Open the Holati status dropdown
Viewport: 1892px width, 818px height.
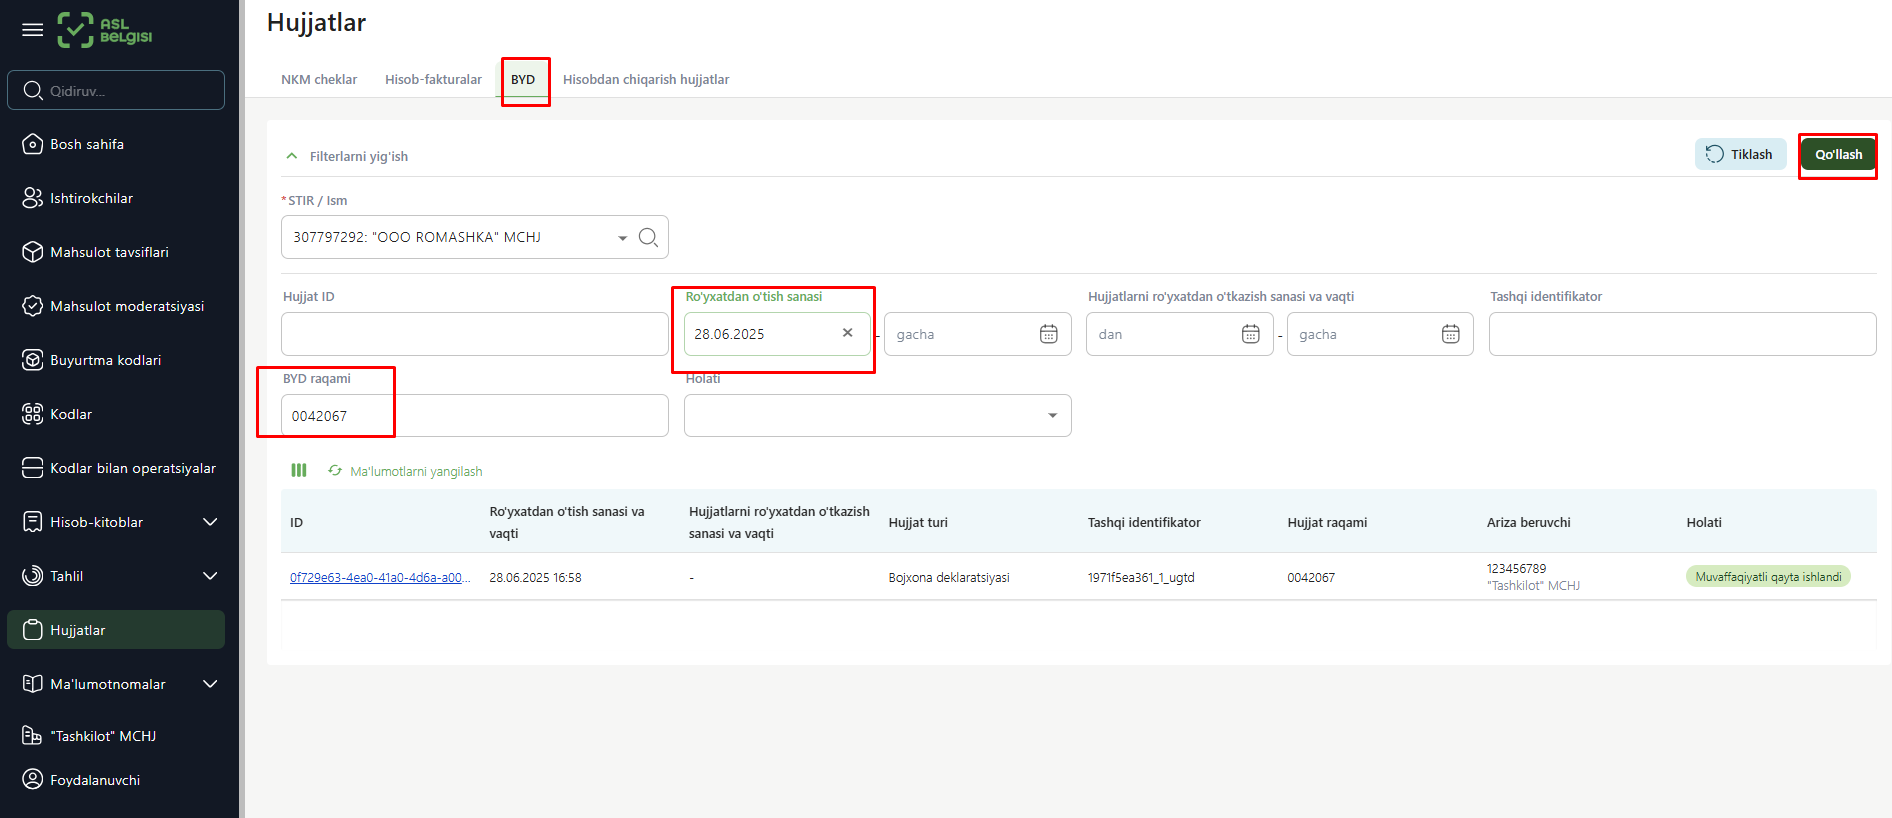pos(877,416)
